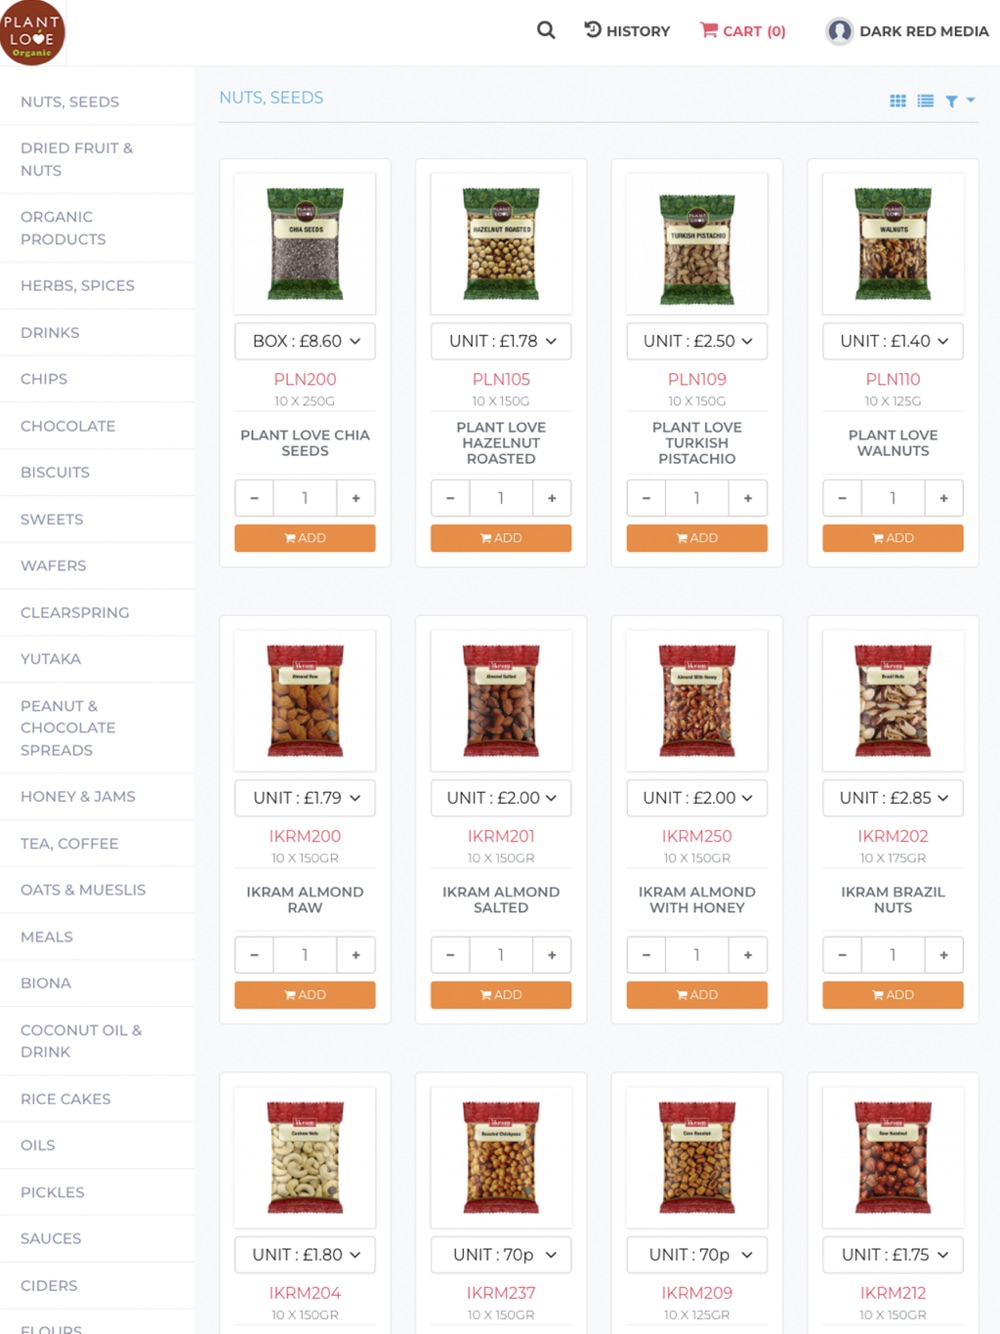
Task: View the cart with zero items
Action: coord(743,31)
